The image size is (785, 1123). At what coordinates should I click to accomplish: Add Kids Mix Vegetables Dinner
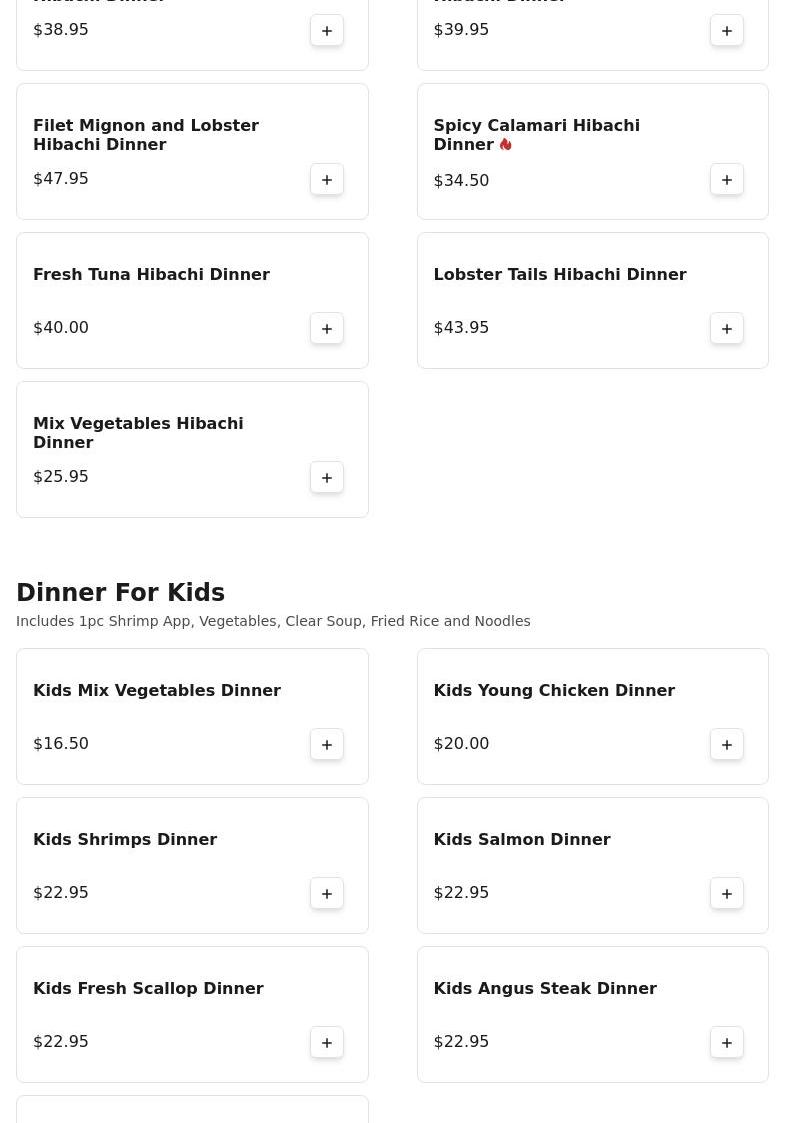tap(327, 745)
